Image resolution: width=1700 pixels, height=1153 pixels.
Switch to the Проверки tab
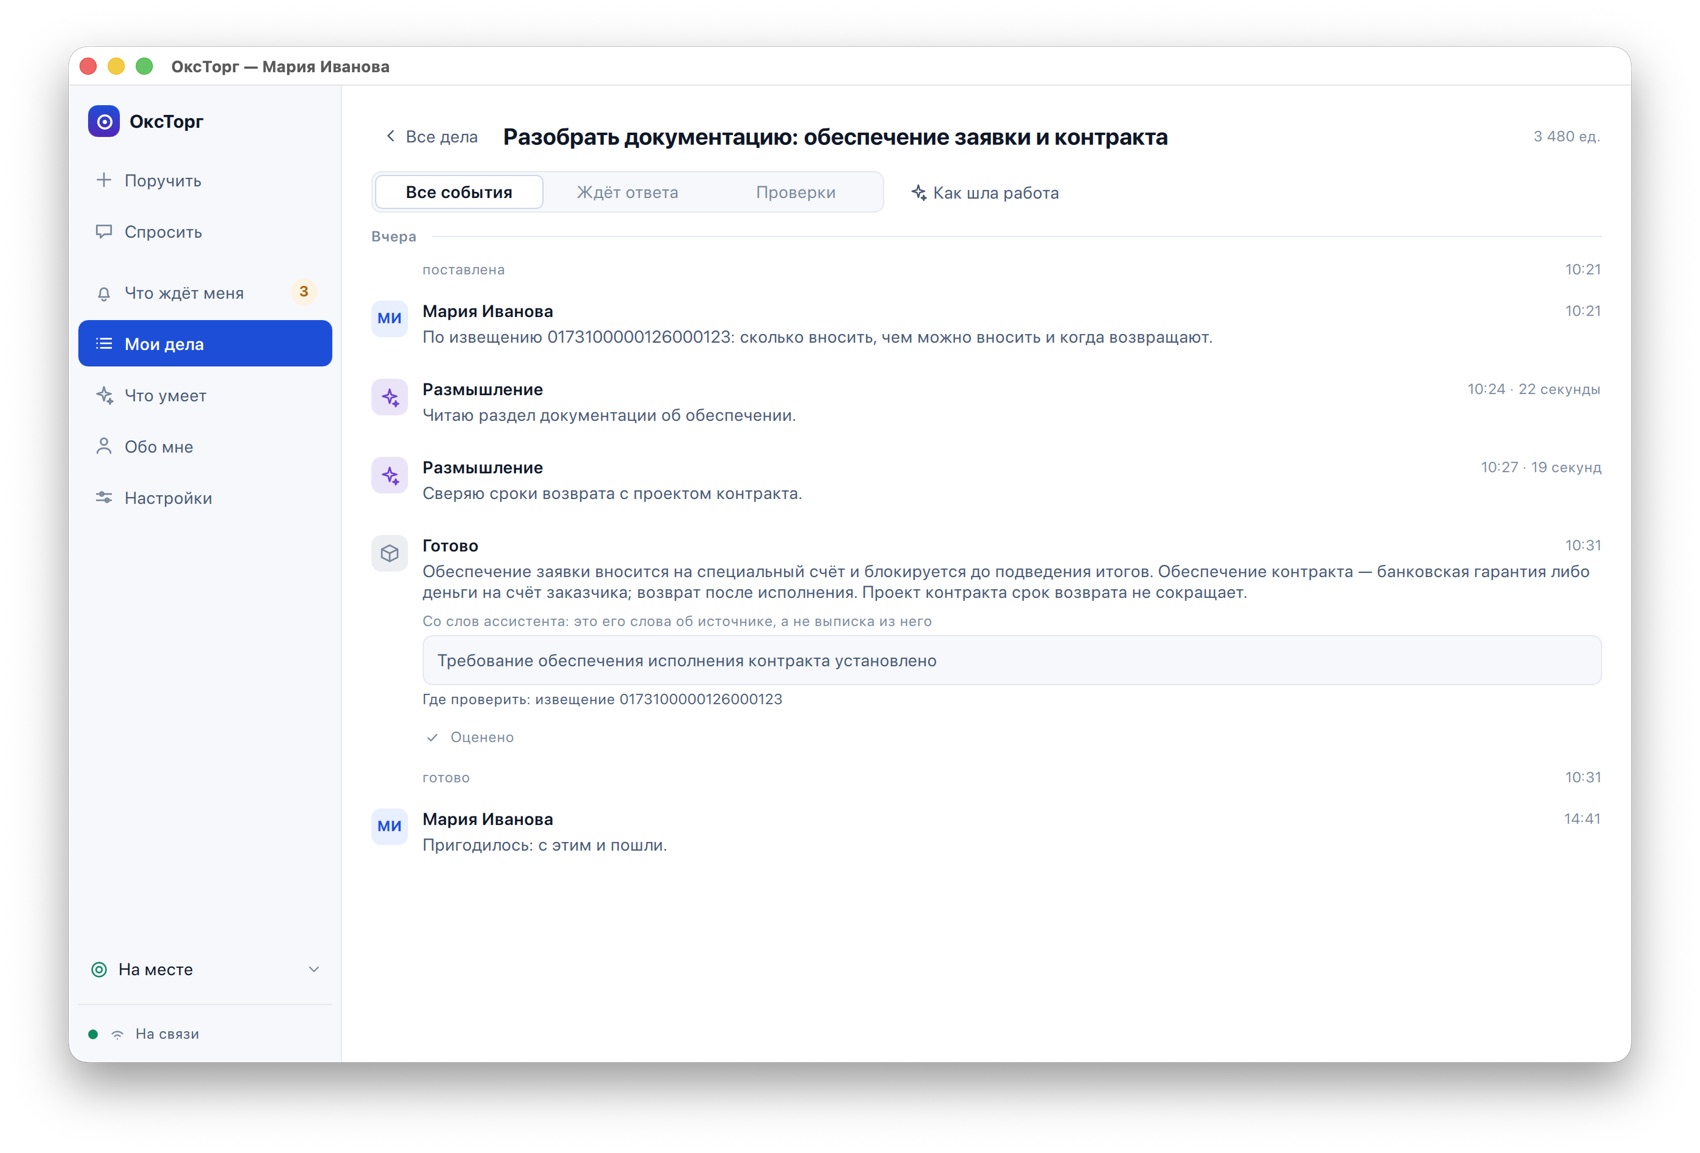(x=796, y=192)
